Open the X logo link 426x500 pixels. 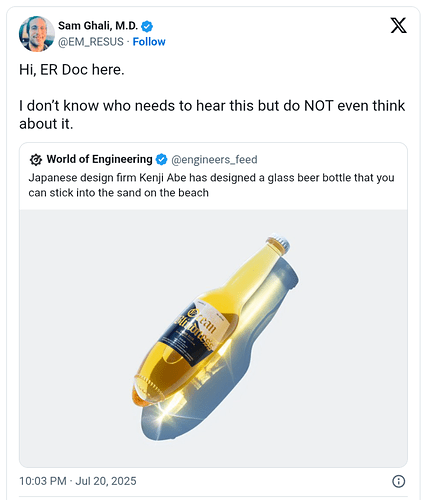[x=398, y=25]
